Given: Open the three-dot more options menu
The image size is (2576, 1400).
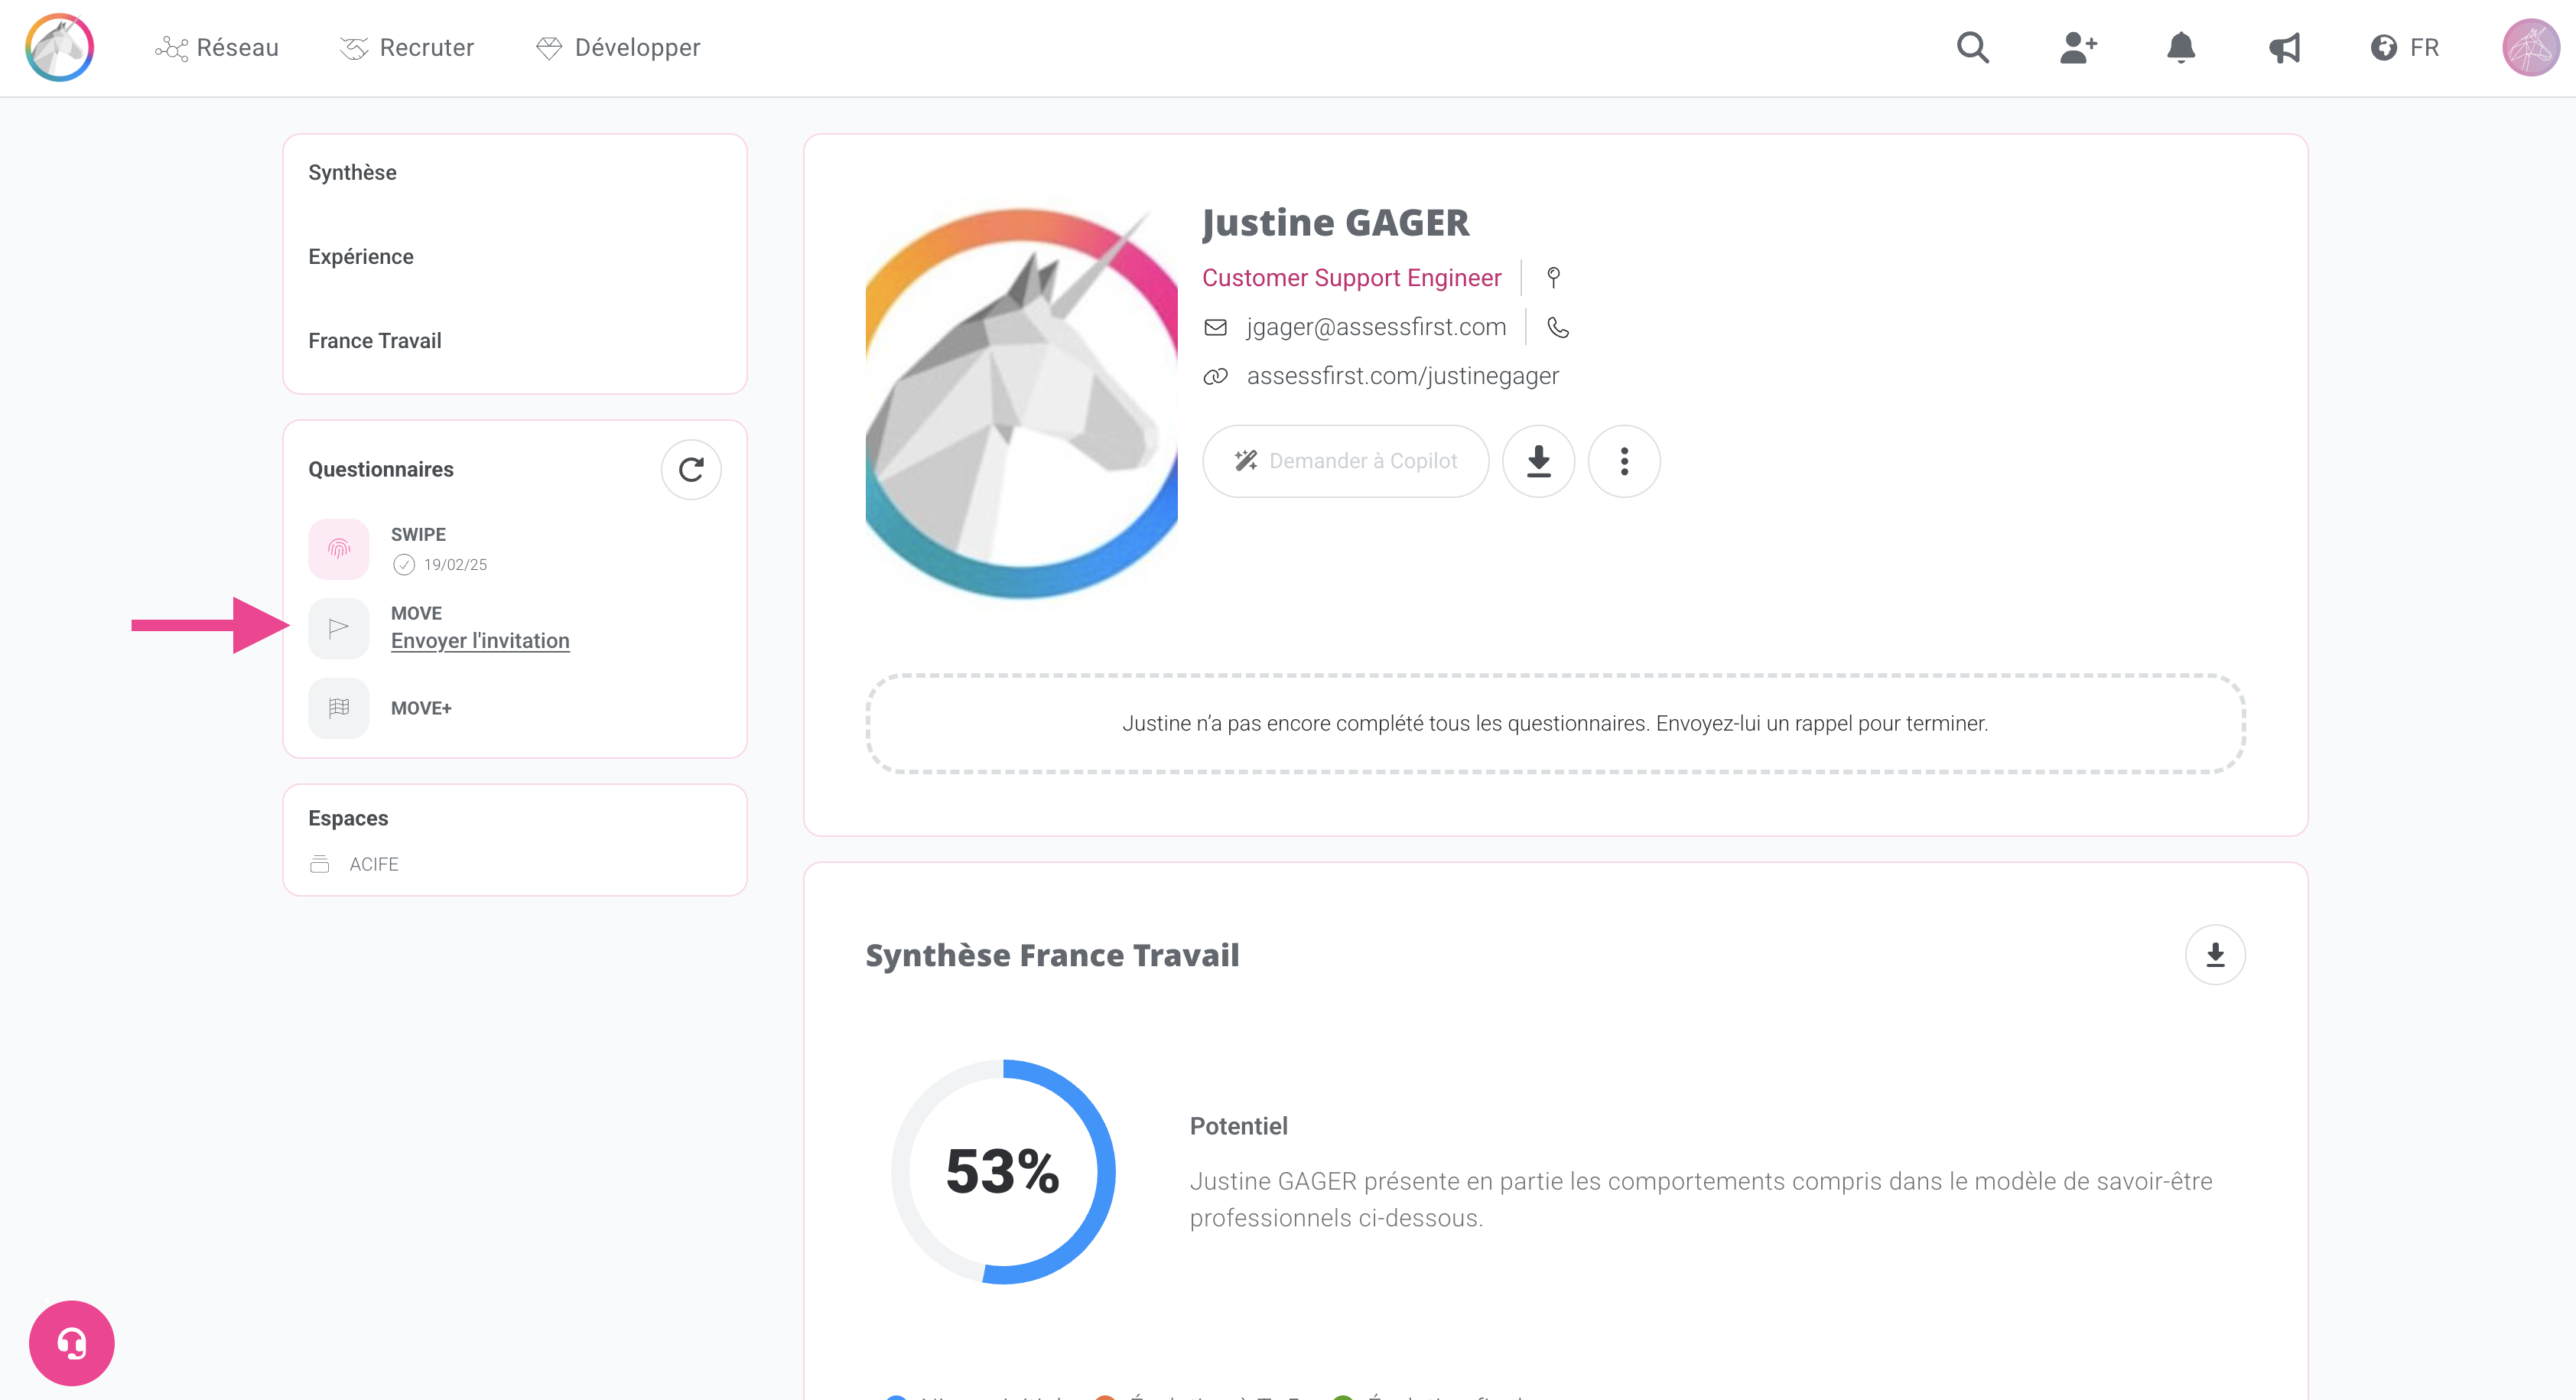Looking at the screenshot, I should [1624, 461].
